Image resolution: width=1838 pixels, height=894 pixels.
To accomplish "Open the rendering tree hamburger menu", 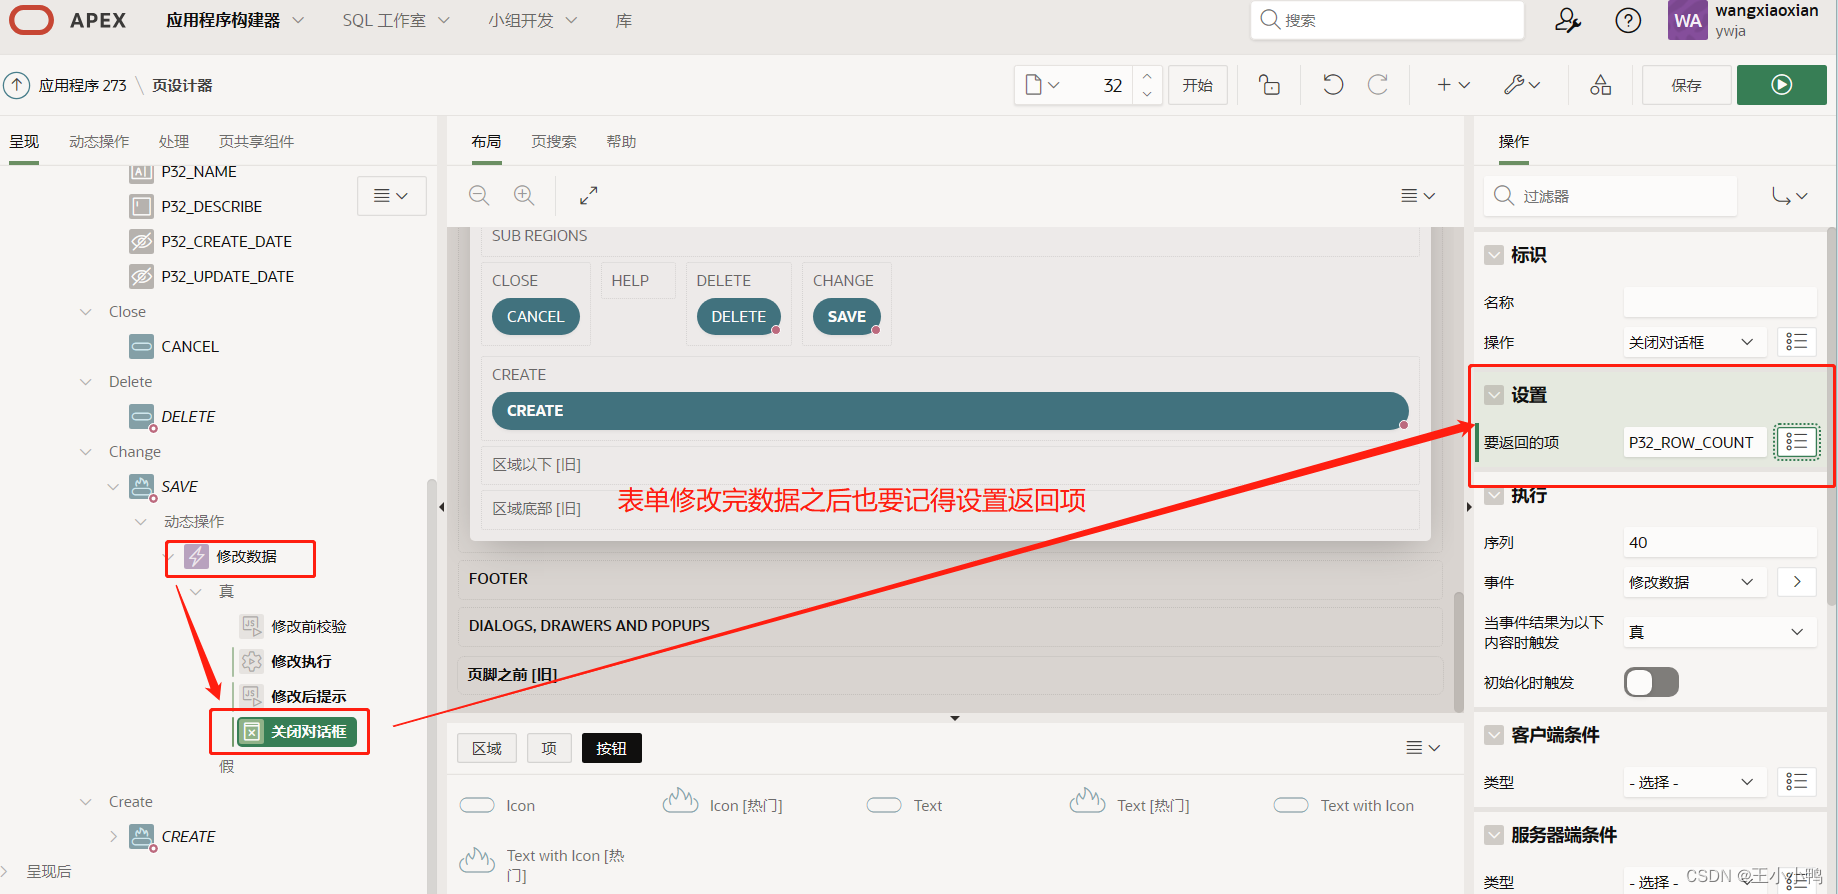I will point(391,196).
